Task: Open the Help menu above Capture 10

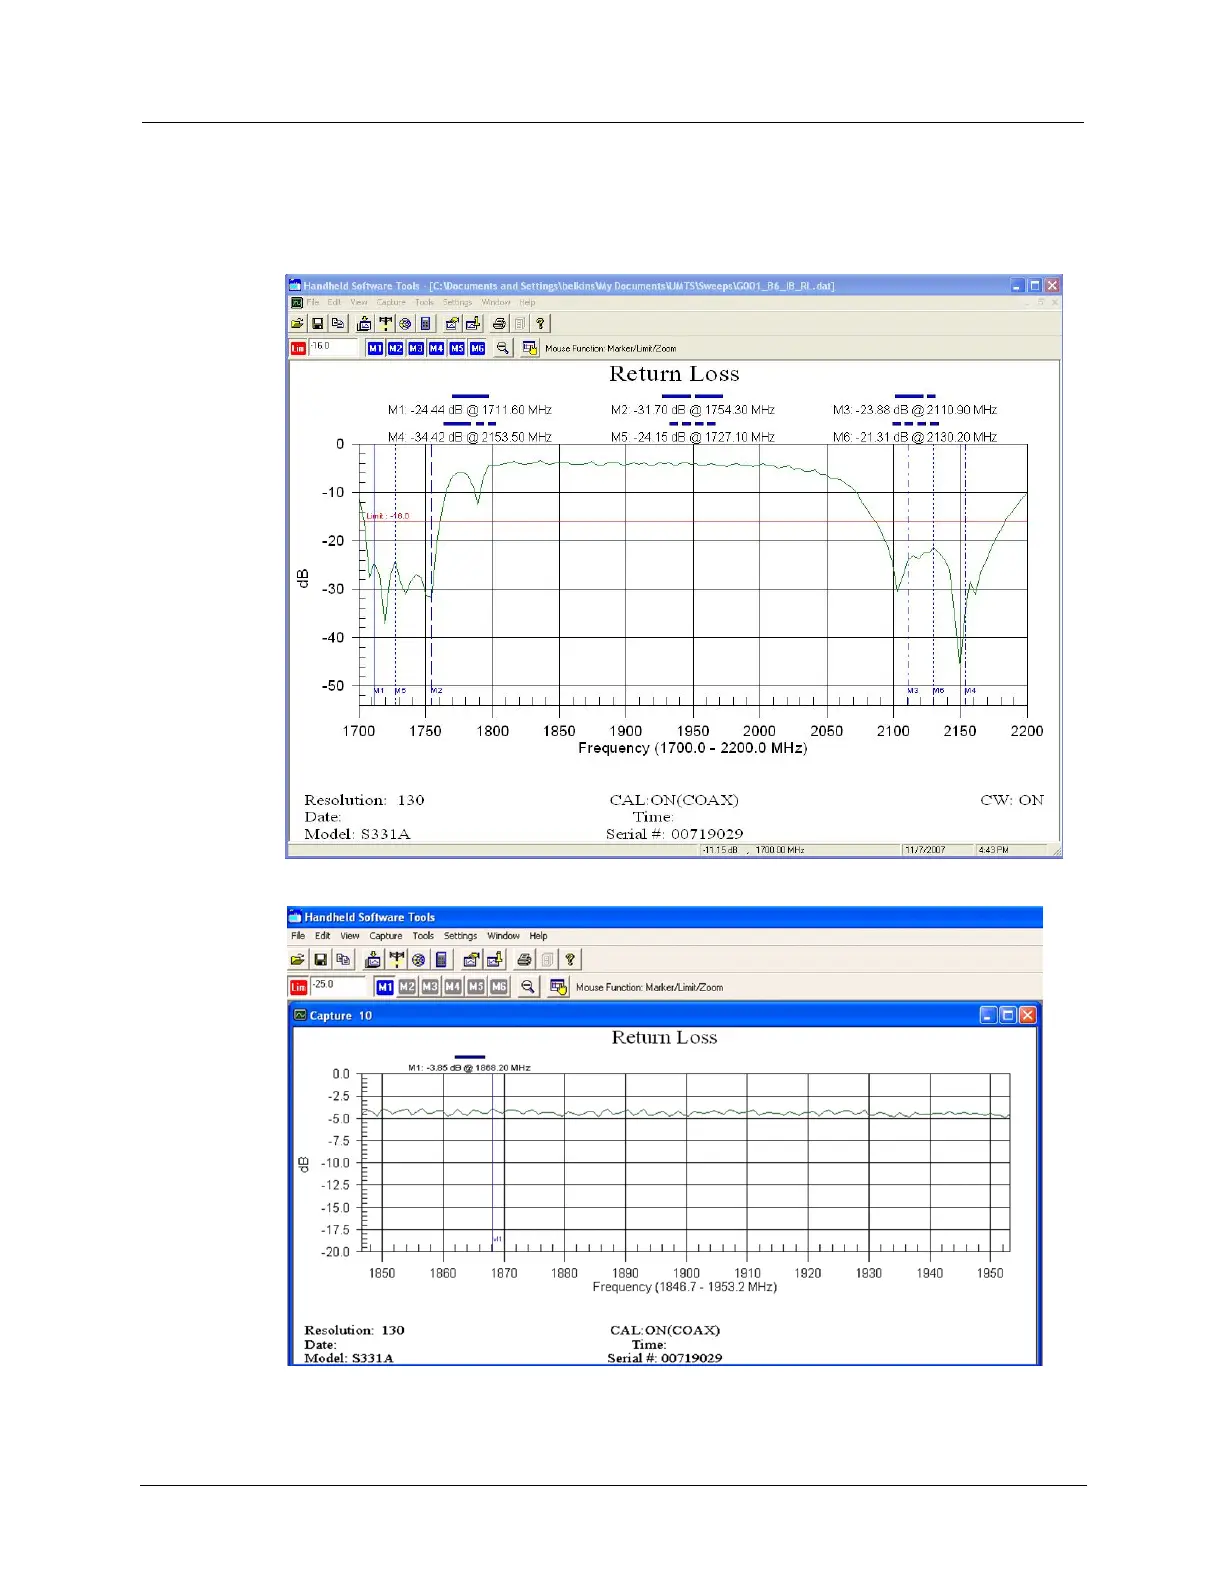Action: point(538,936)
